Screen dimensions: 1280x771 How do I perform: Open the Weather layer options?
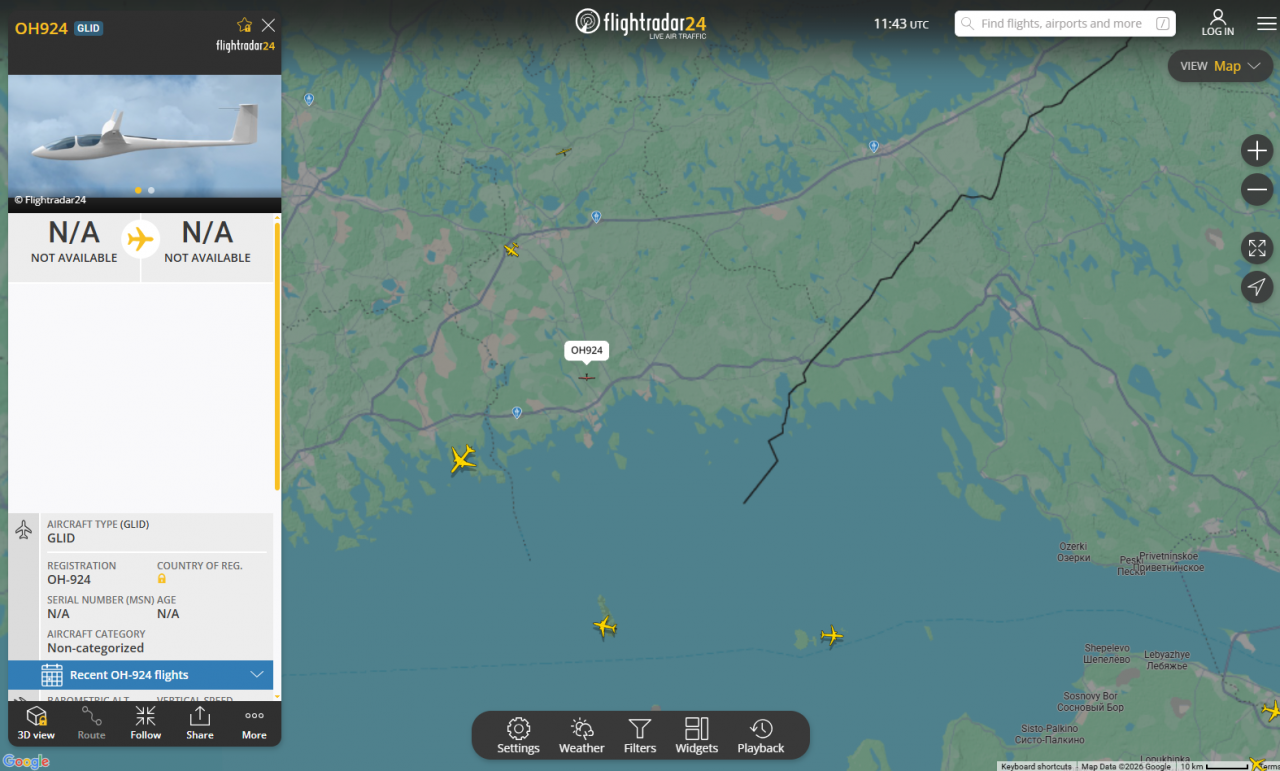tap(581, 735)
